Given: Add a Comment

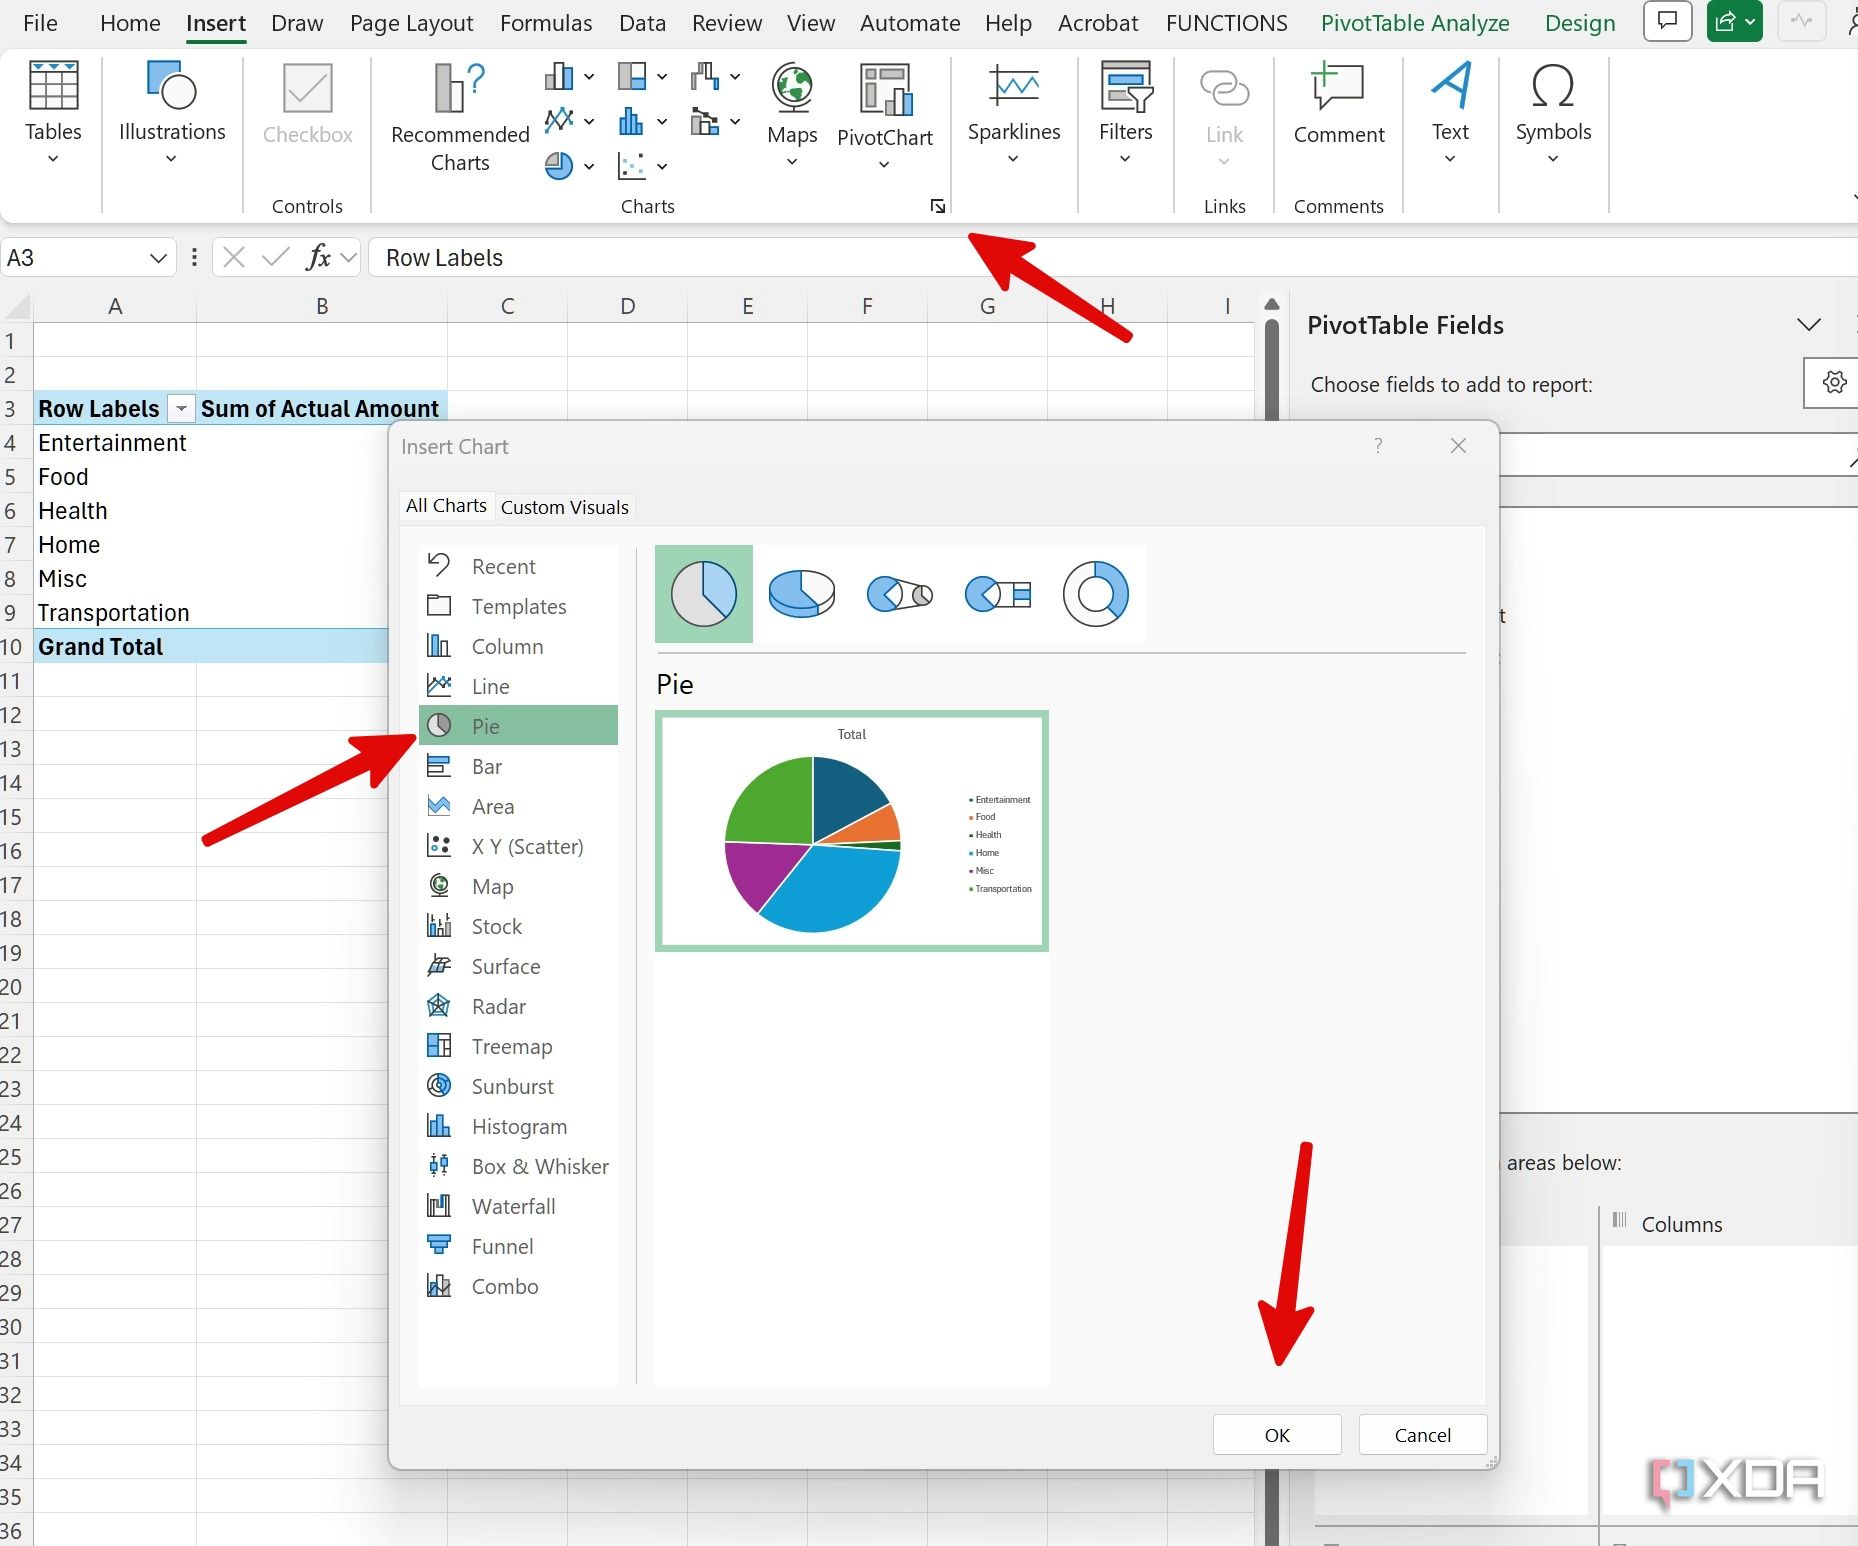Looking at the screenshot, I should tap(1337, 105).
